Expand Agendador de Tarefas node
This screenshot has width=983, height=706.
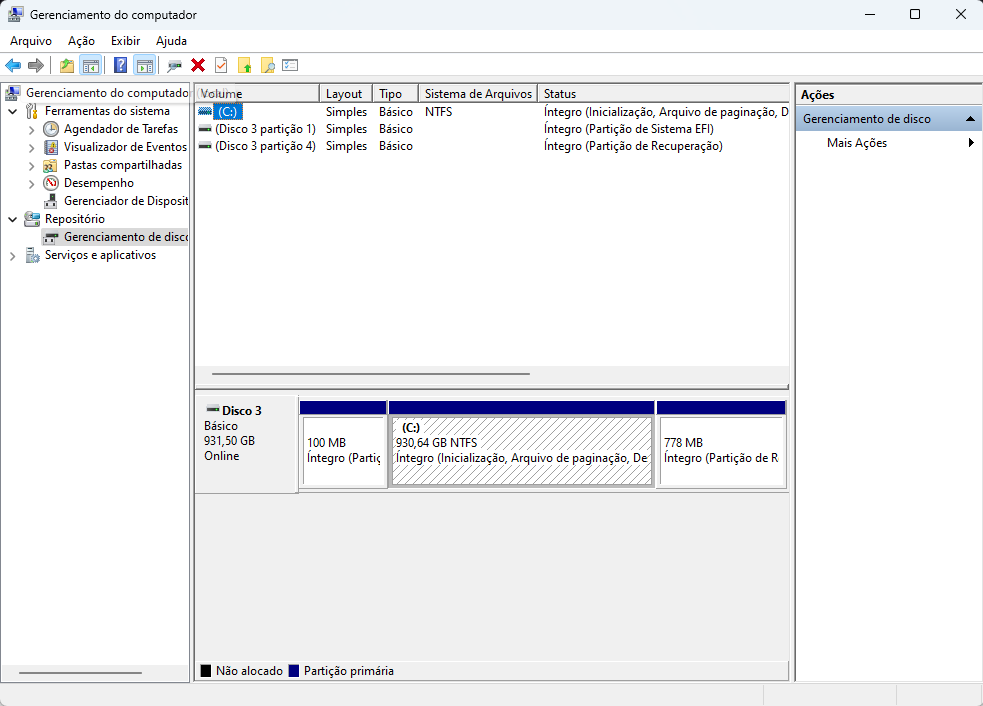[31, 129]
